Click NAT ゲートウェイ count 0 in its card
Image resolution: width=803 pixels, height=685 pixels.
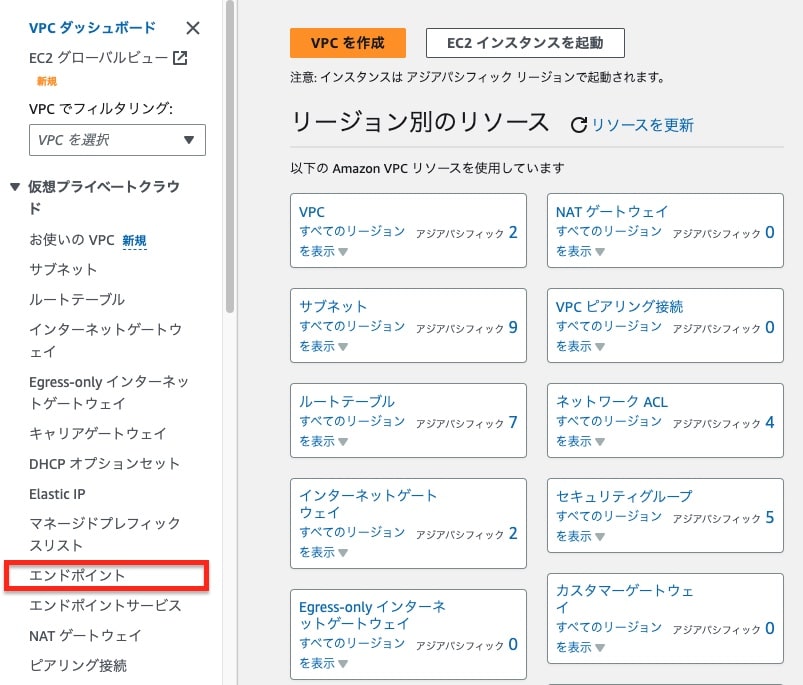770,232
